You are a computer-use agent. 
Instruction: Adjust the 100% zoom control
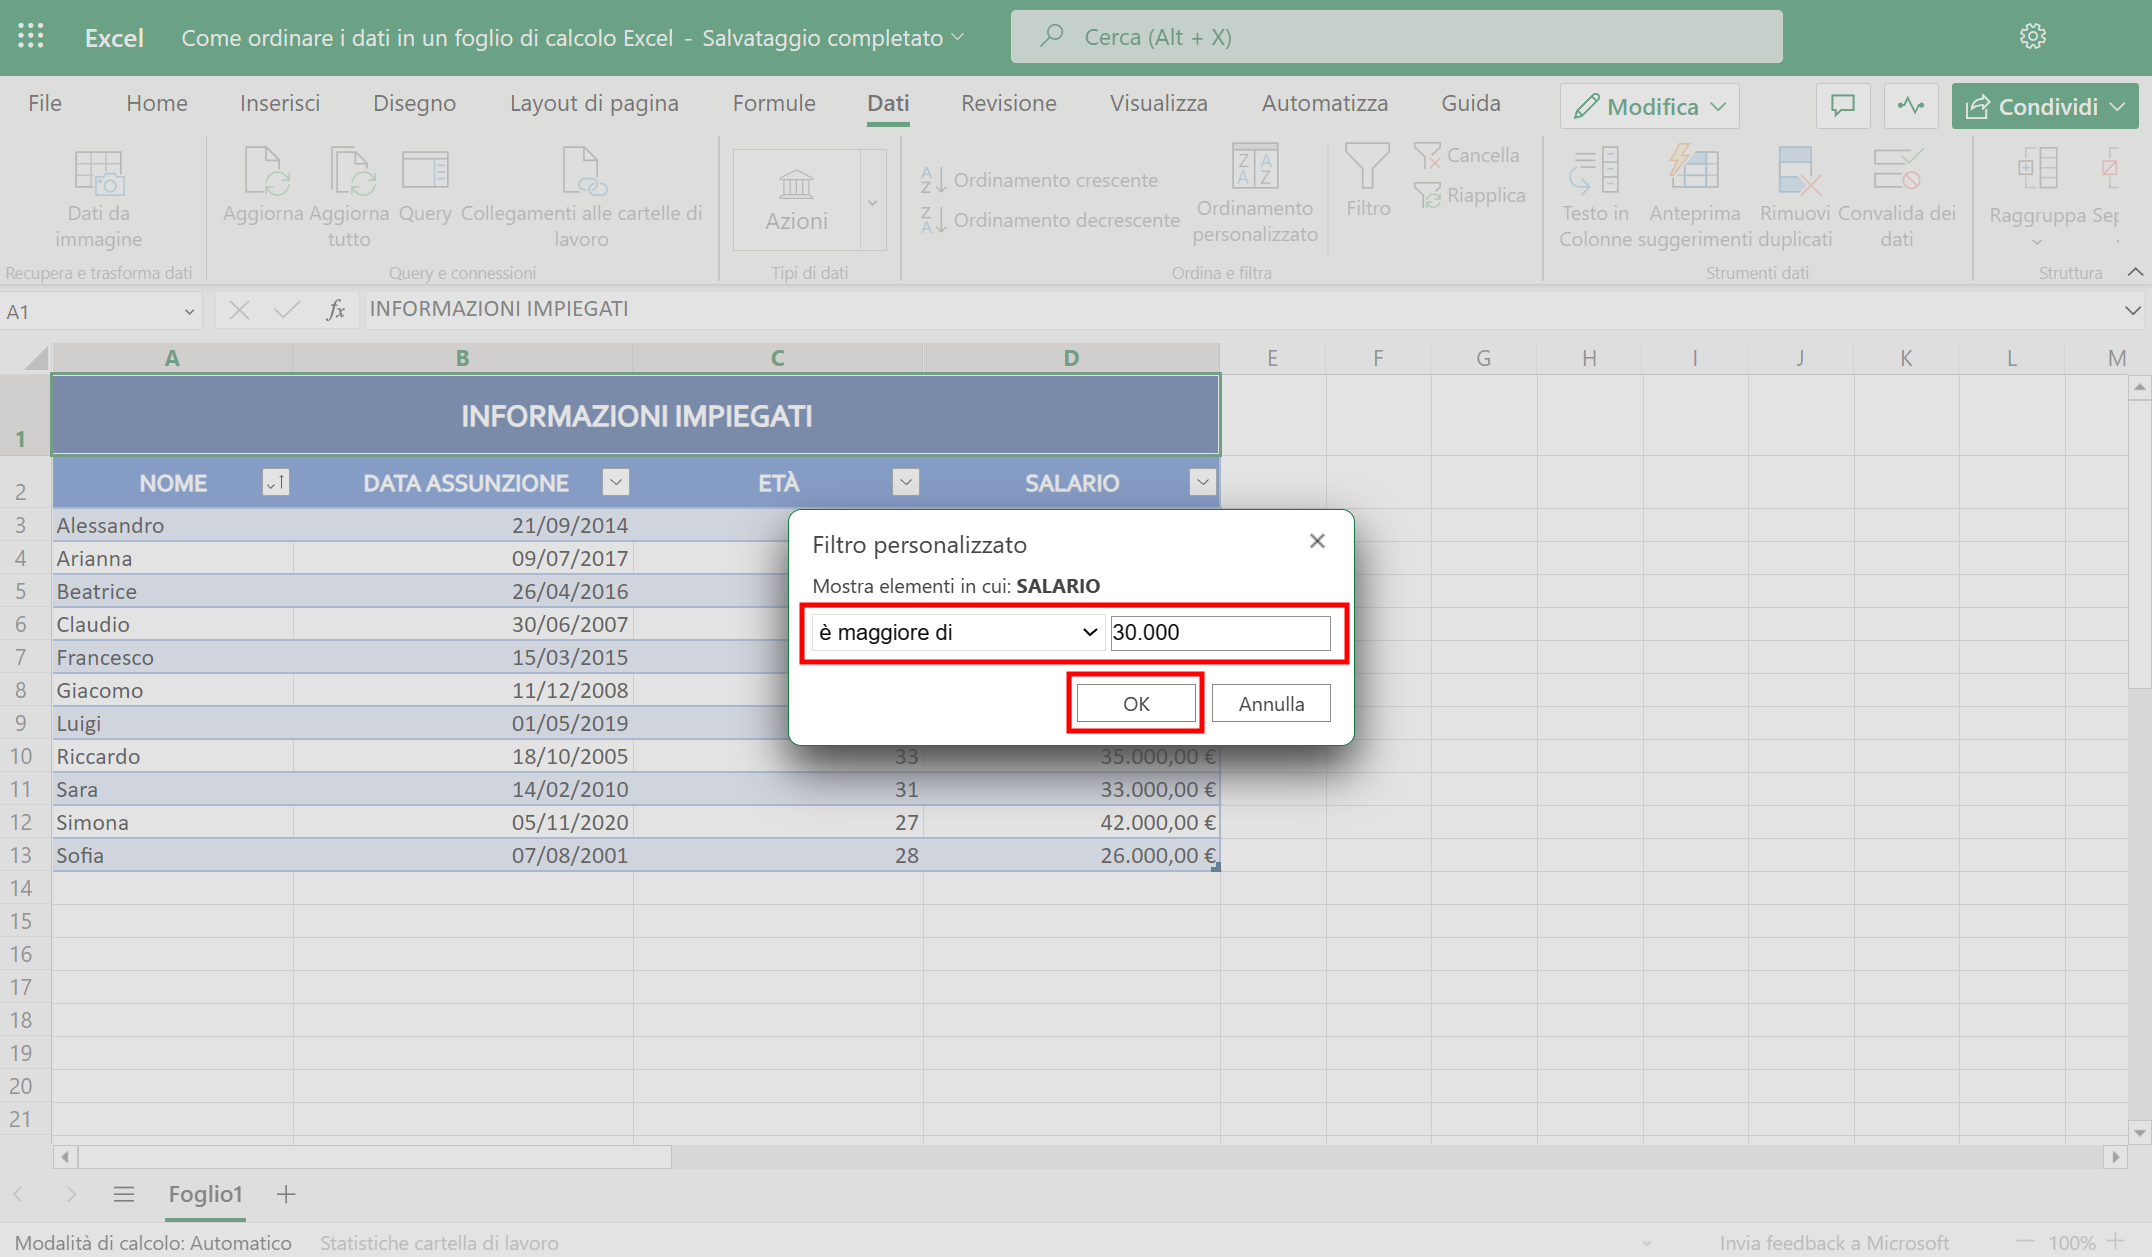pos(2068,1242)
